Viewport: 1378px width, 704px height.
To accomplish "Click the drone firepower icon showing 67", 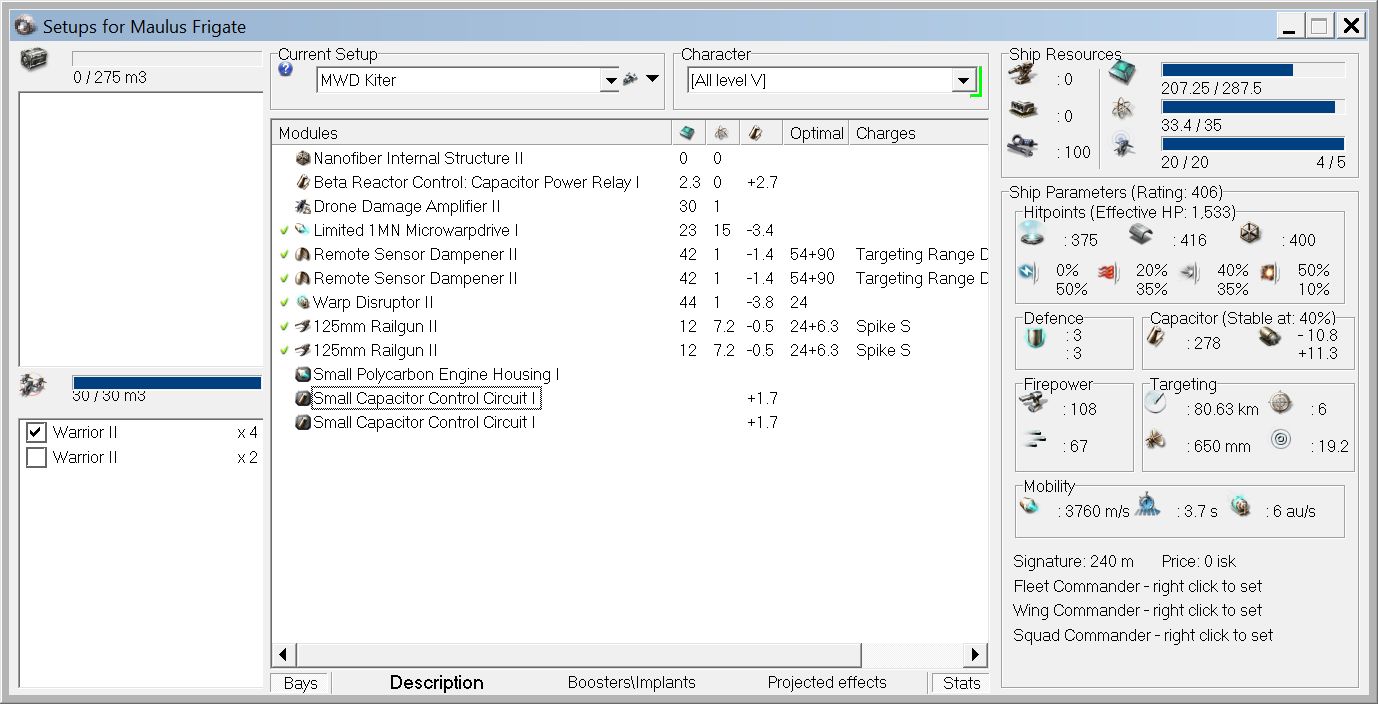I will click(1036, 439).
